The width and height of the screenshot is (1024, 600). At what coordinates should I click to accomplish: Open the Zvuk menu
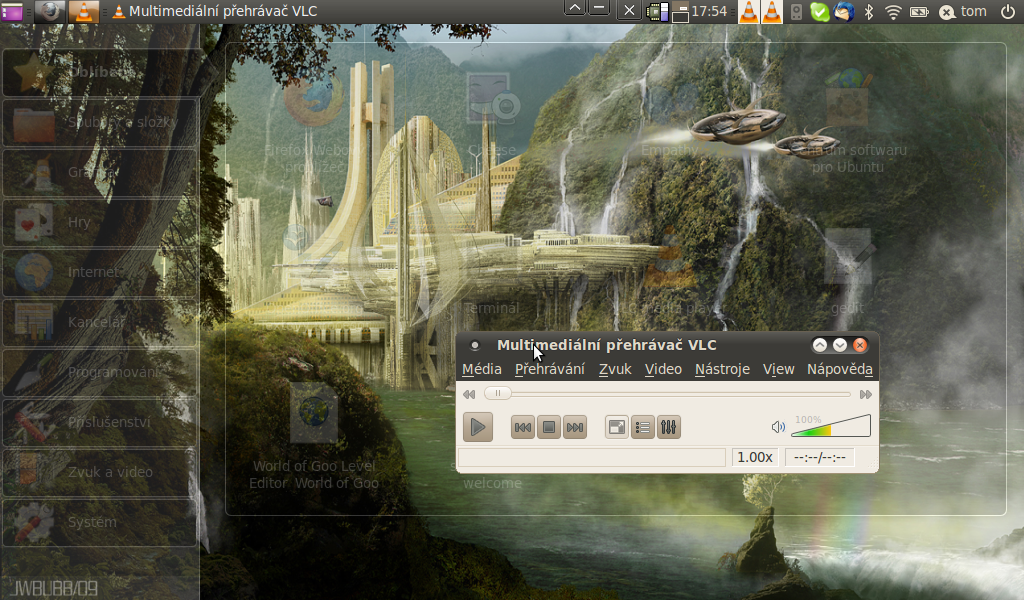pos(615,369)
